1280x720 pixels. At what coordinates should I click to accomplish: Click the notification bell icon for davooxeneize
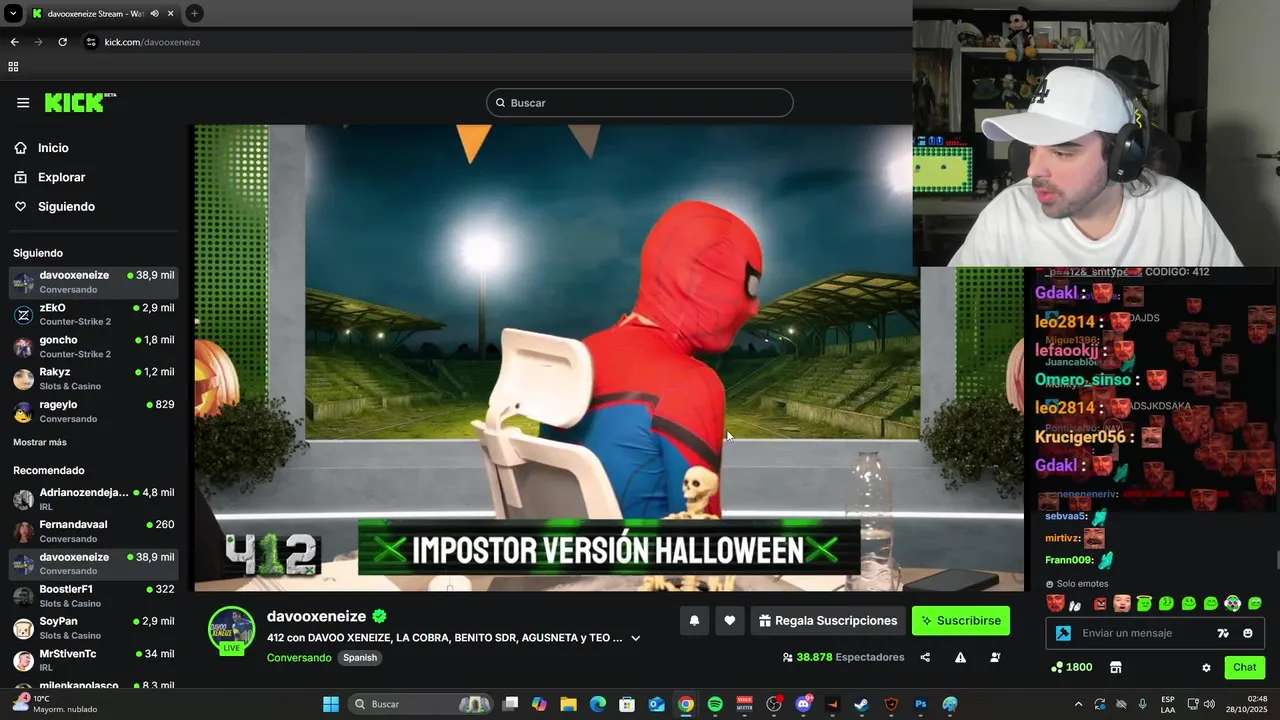click(694, 621)
